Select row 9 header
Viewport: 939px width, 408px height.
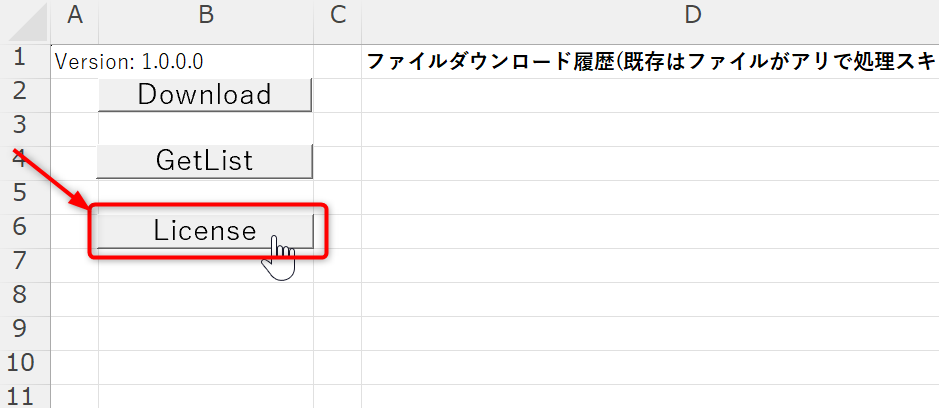[24, 328]
